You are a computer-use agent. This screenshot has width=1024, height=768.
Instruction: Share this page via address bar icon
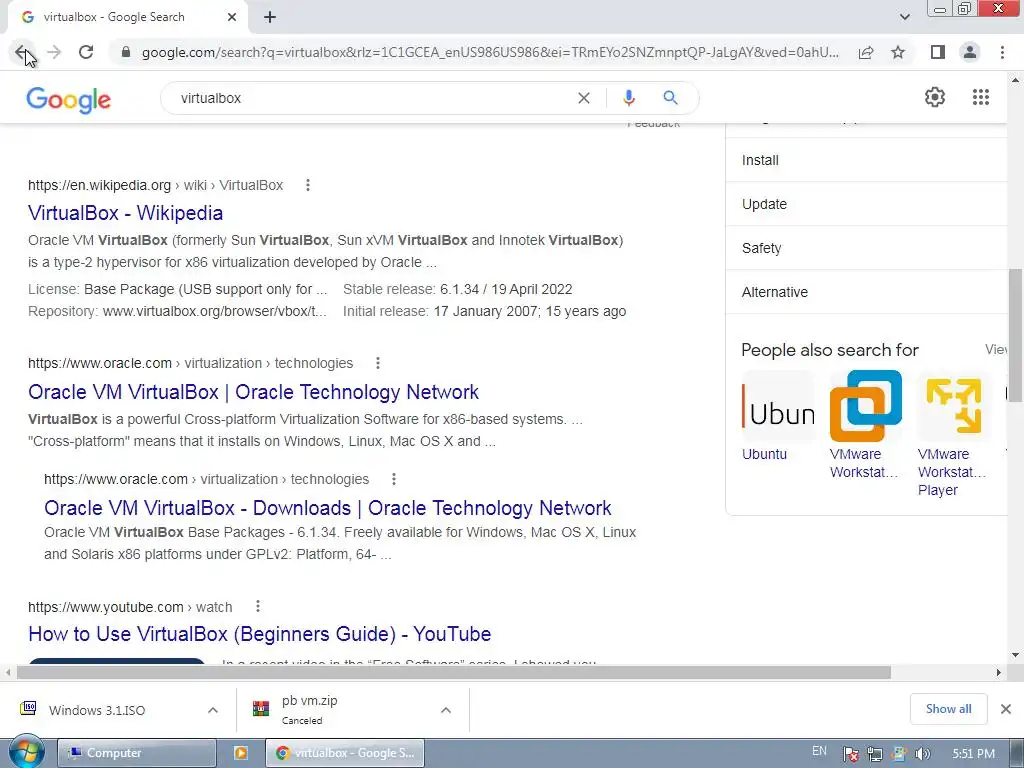(866, 52)
